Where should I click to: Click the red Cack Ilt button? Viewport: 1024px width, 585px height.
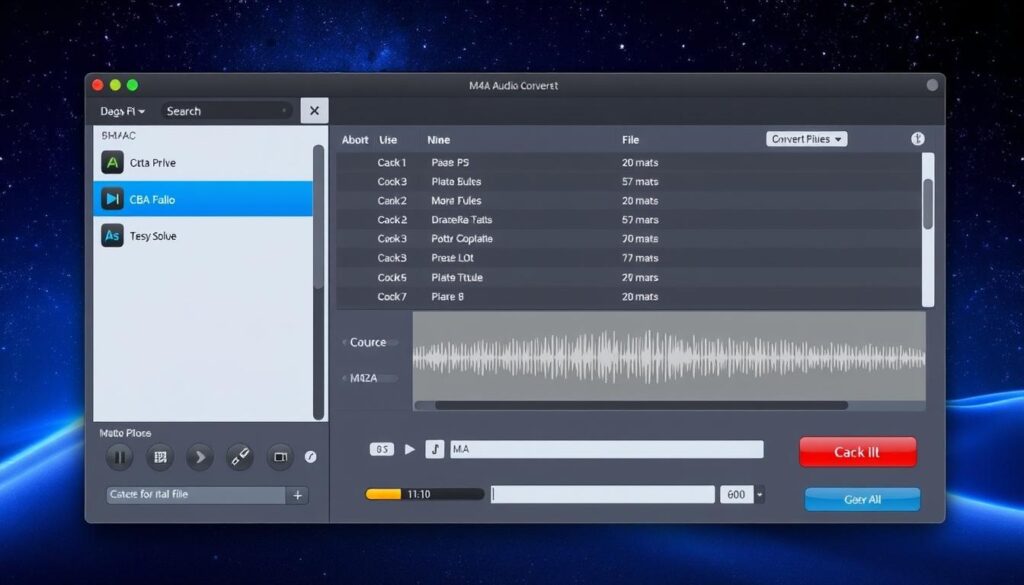(857, 452)
